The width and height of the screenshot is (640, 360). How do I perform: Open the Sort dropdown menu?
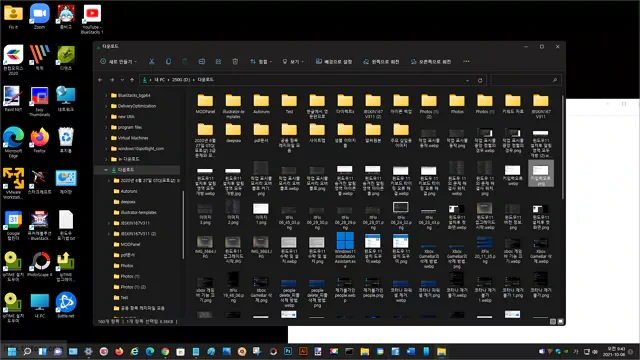point(261,62)
